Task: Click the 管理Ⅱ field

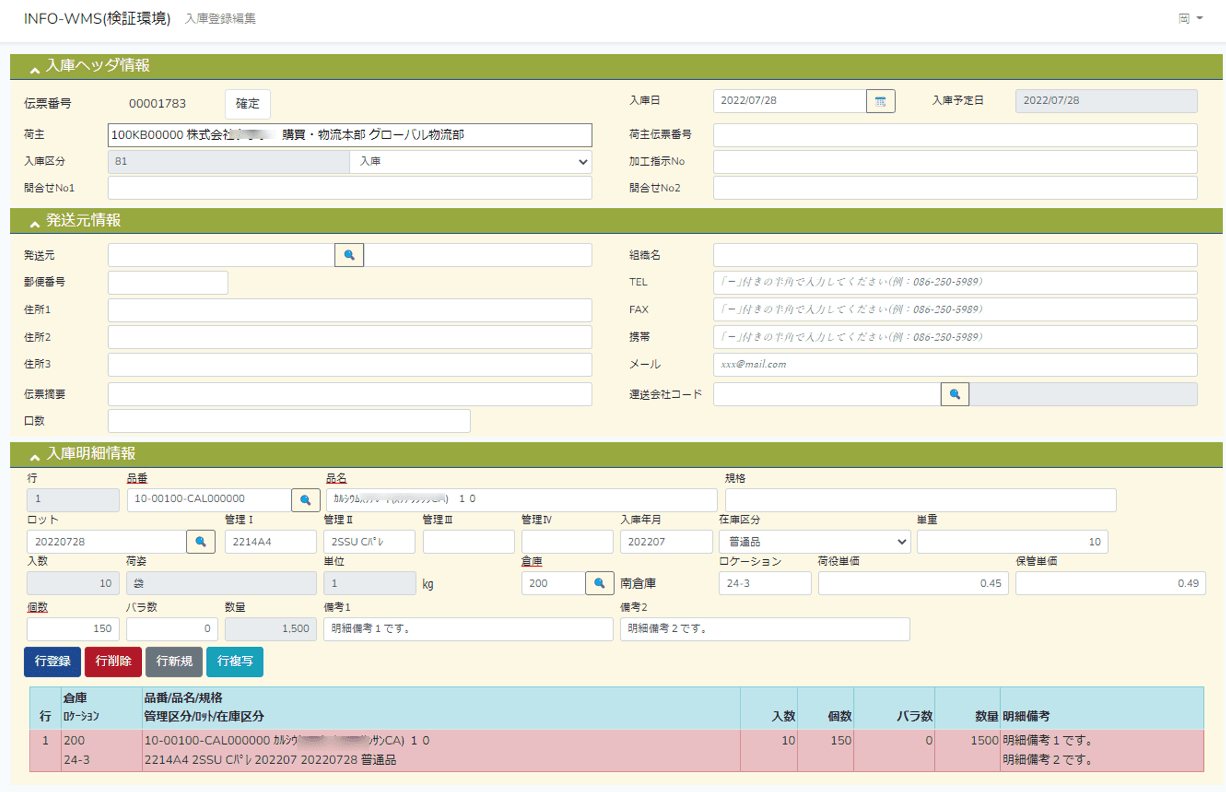Action: (369, 541)
